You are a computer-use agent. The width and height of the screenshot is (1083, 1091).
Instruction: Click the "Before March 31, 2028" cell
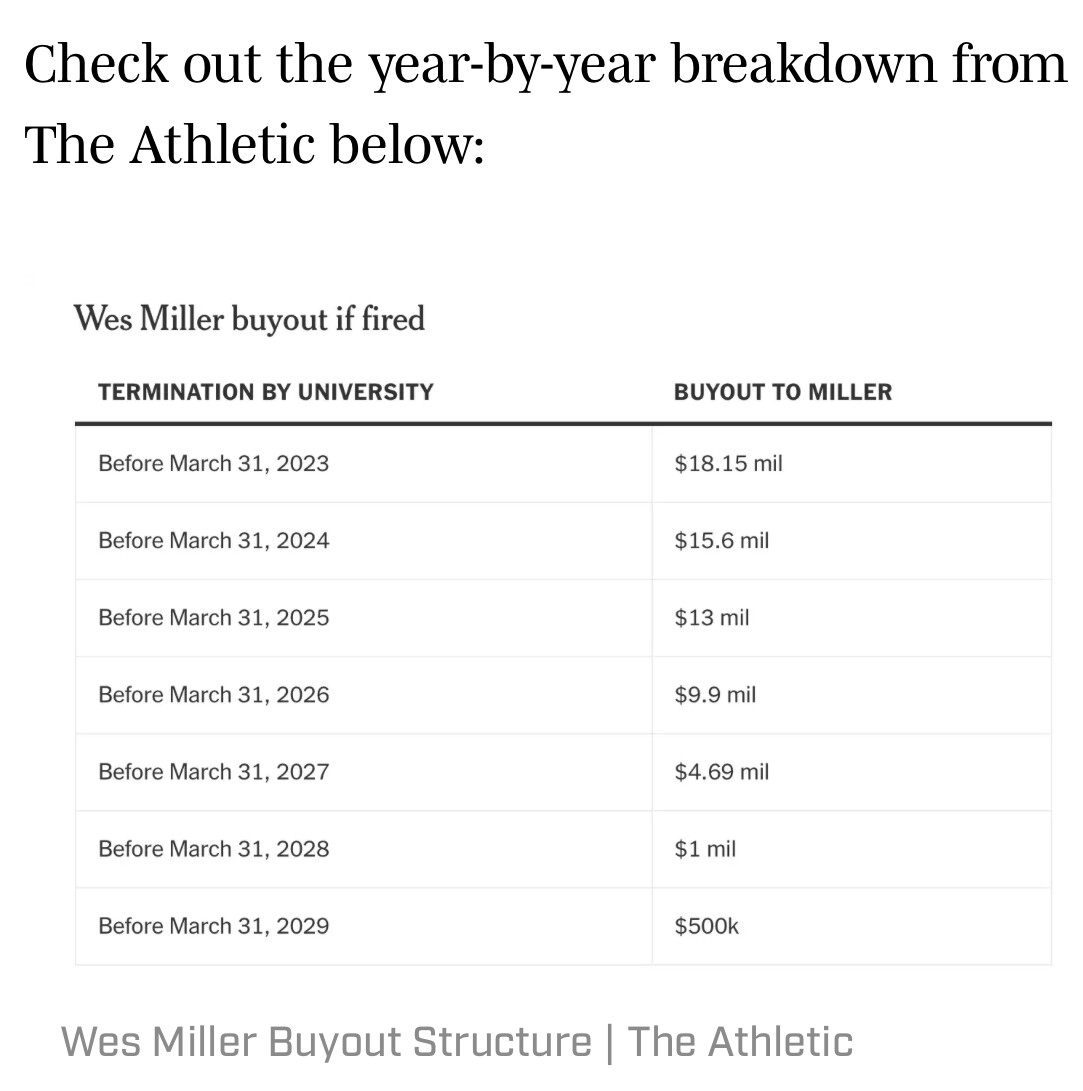[x=213, y=848]
